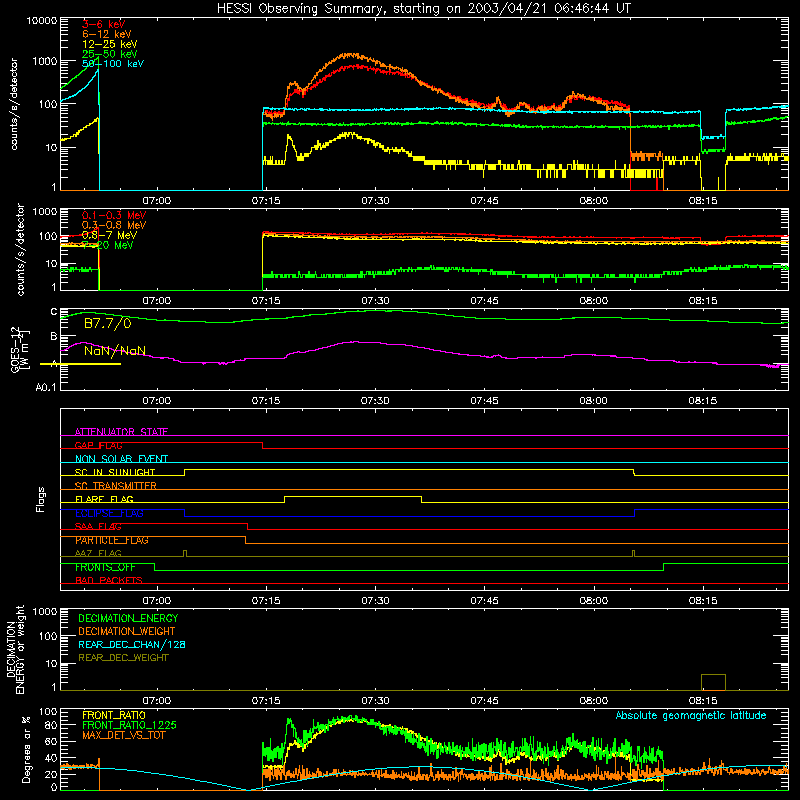
Task: Click the DECIMATION_ENERGY legend entry
Action: [x=128, y=618]
